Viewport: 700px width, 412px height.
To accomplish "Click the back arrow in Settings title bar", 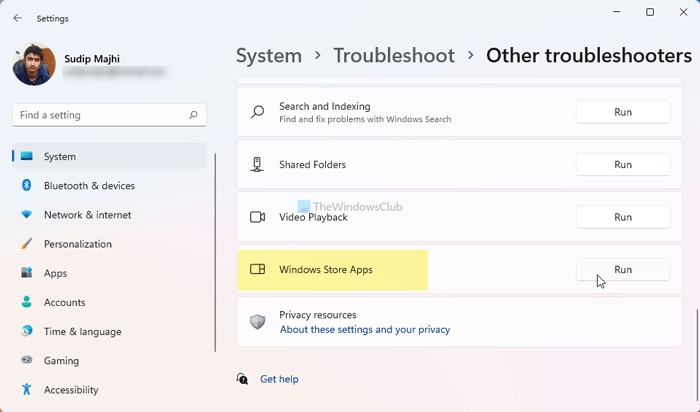I will click(17, 18).
